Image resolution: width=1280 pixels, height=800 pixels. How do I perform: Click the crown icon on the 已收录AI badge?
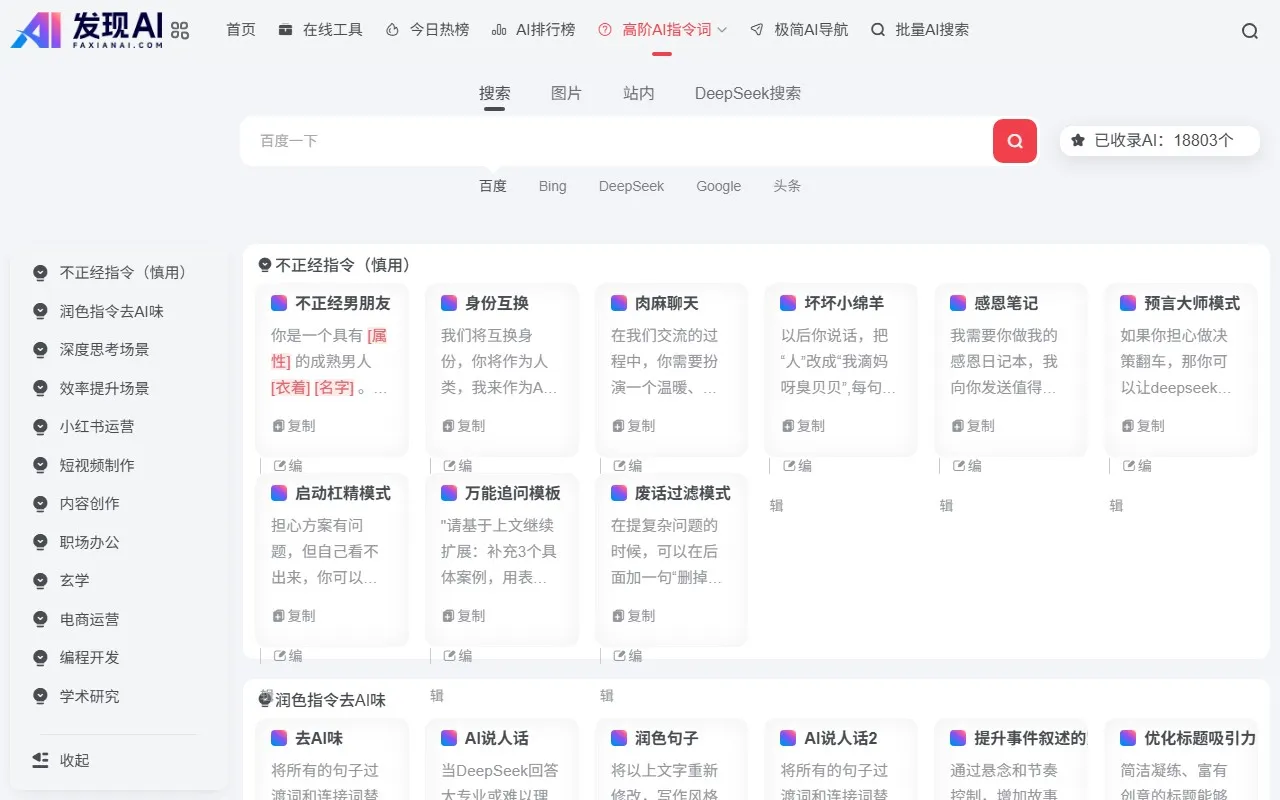click(x=1081, y=140)
